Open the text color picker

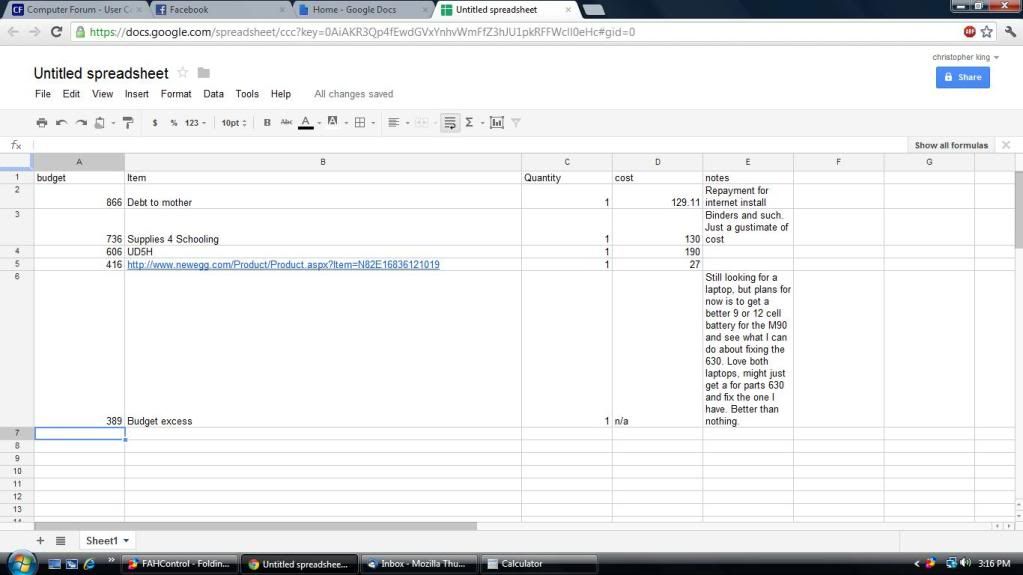(305, 123)
